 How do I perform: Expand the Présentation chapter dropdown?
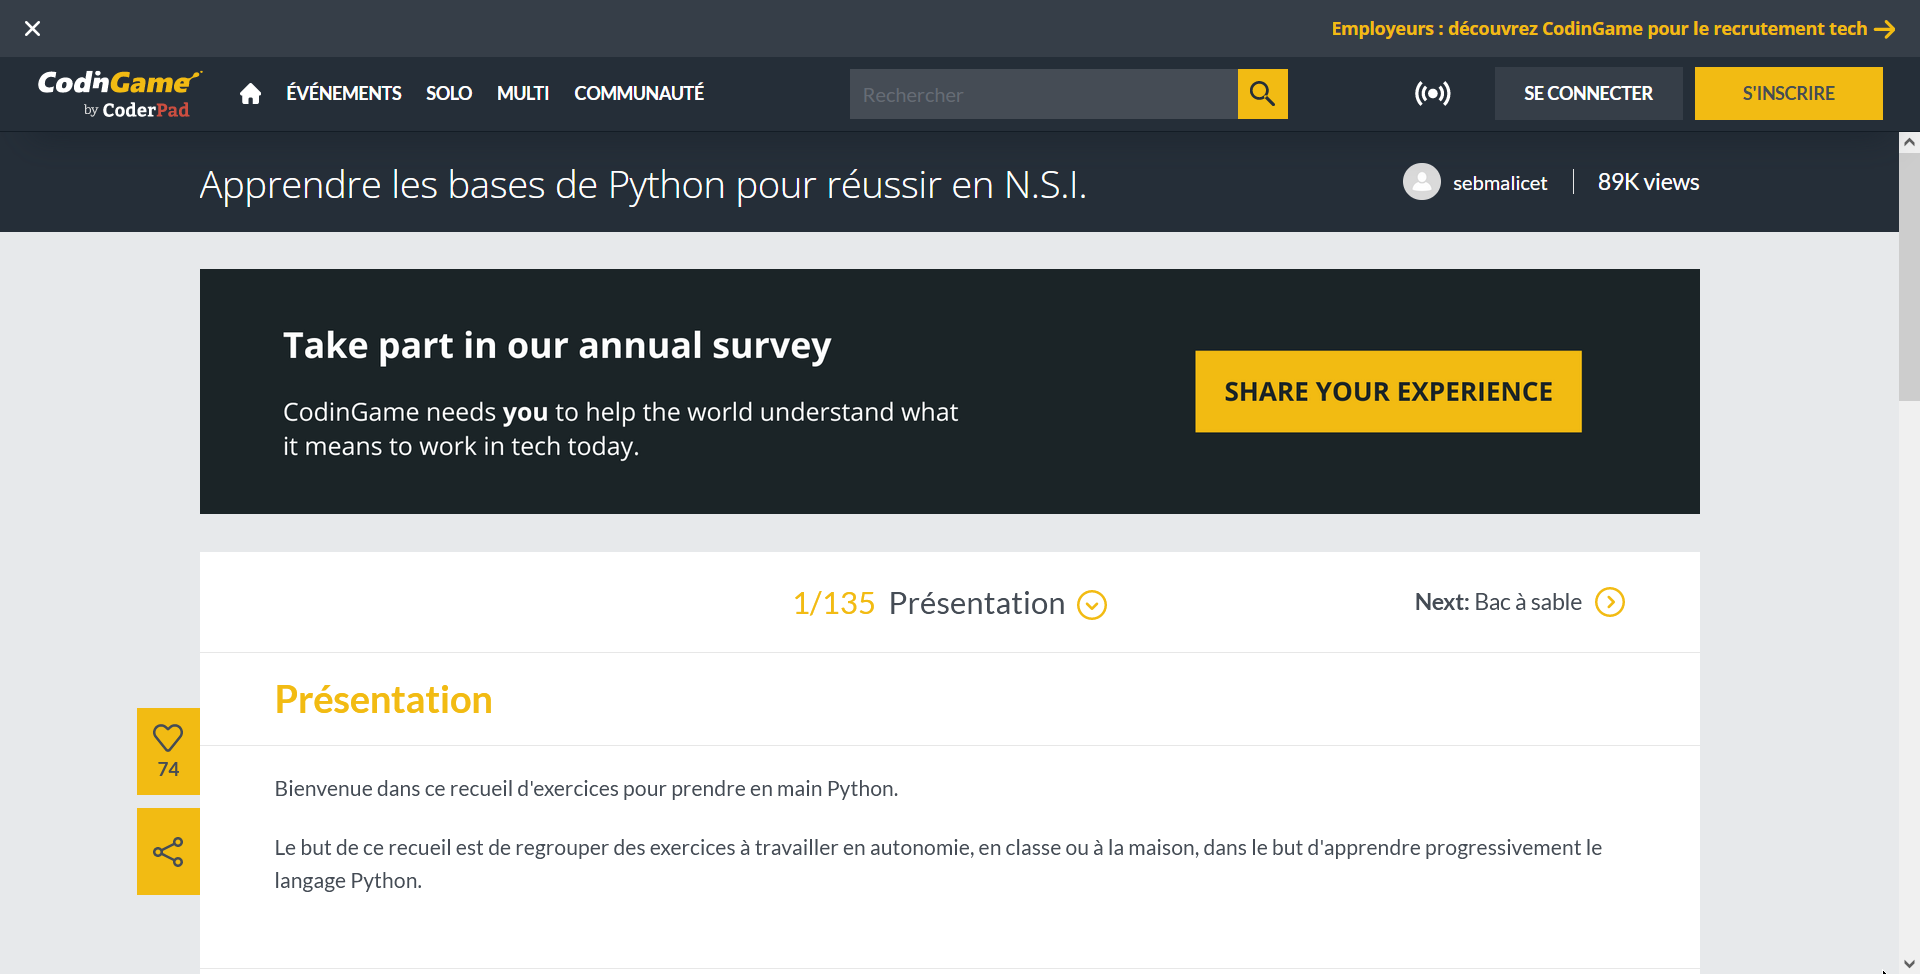point(1092,604)
